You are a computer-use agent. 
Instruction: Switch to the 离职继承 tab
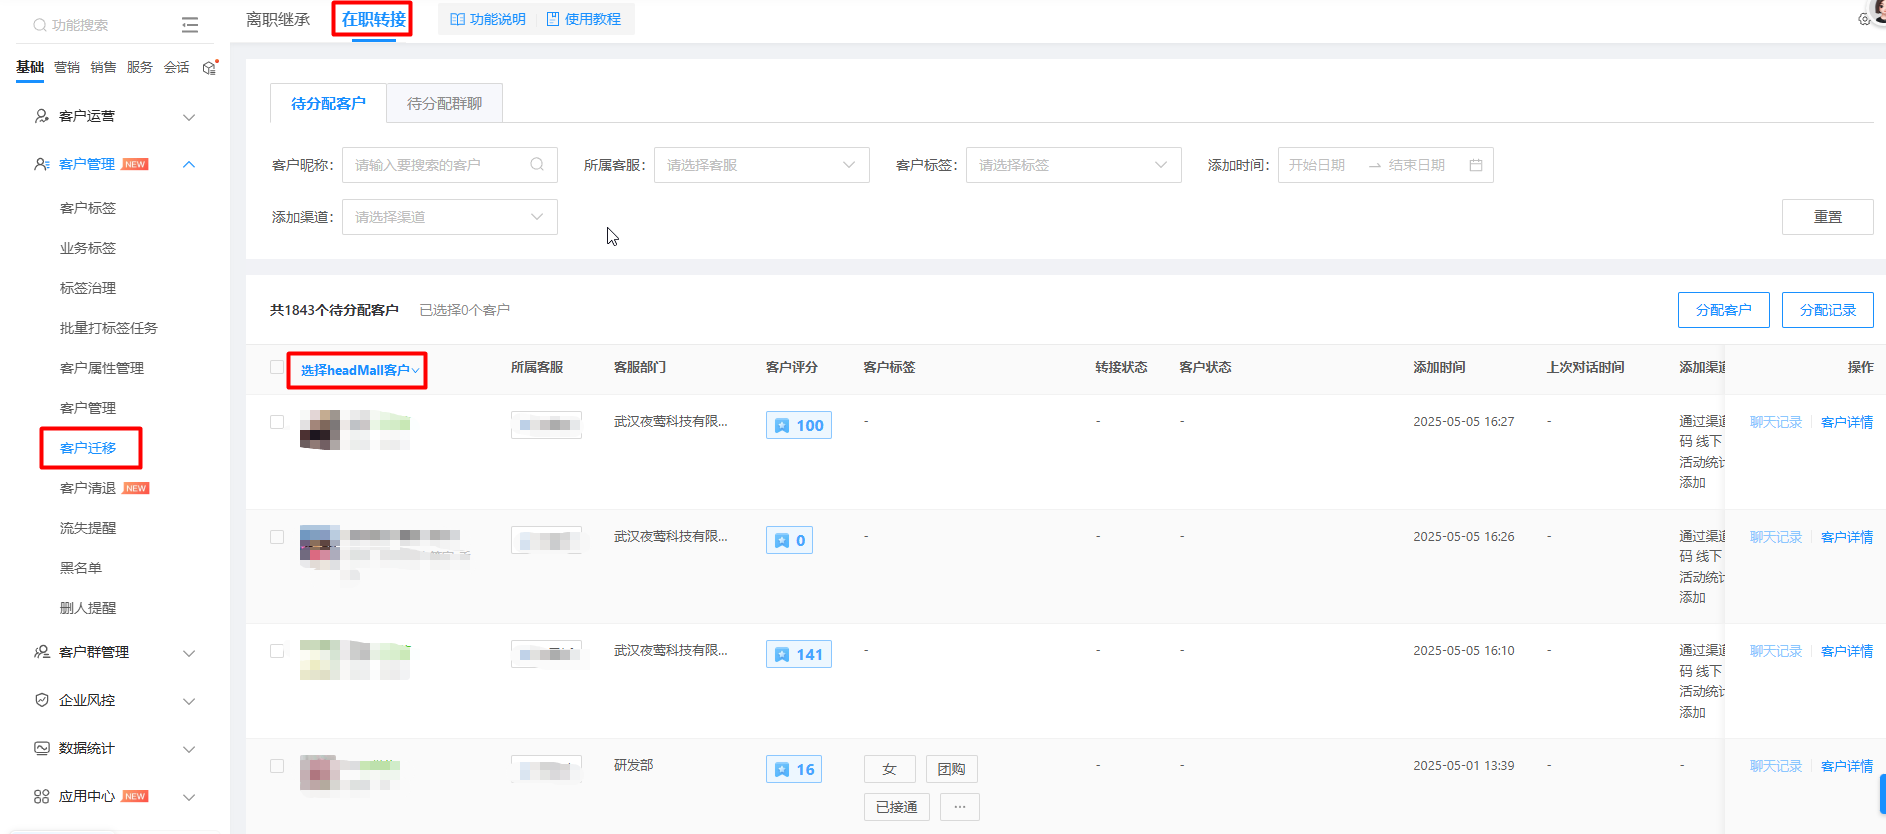tap(278, 19)
